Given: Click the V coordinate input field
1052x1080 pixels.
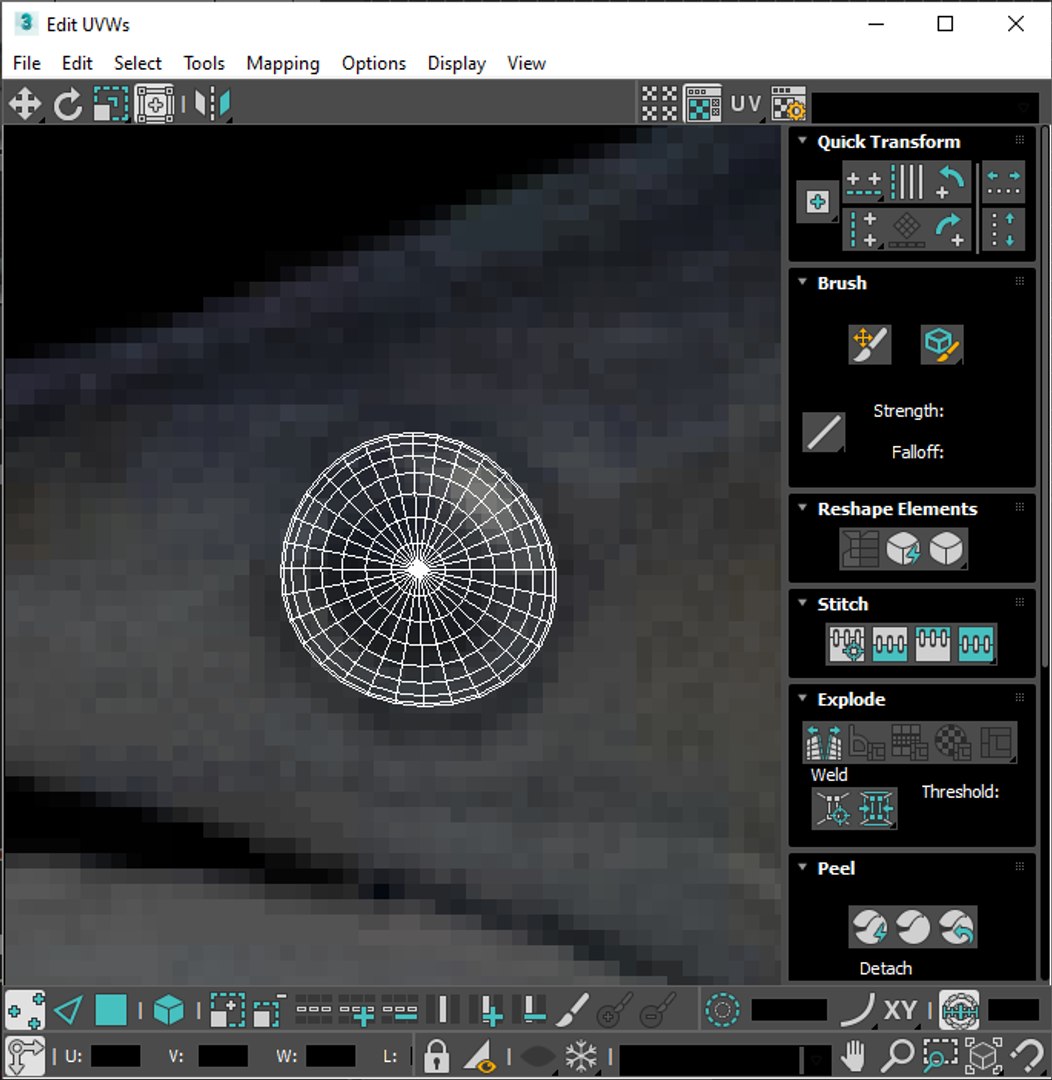Looking at the screenshot, I should point(223,1056).
